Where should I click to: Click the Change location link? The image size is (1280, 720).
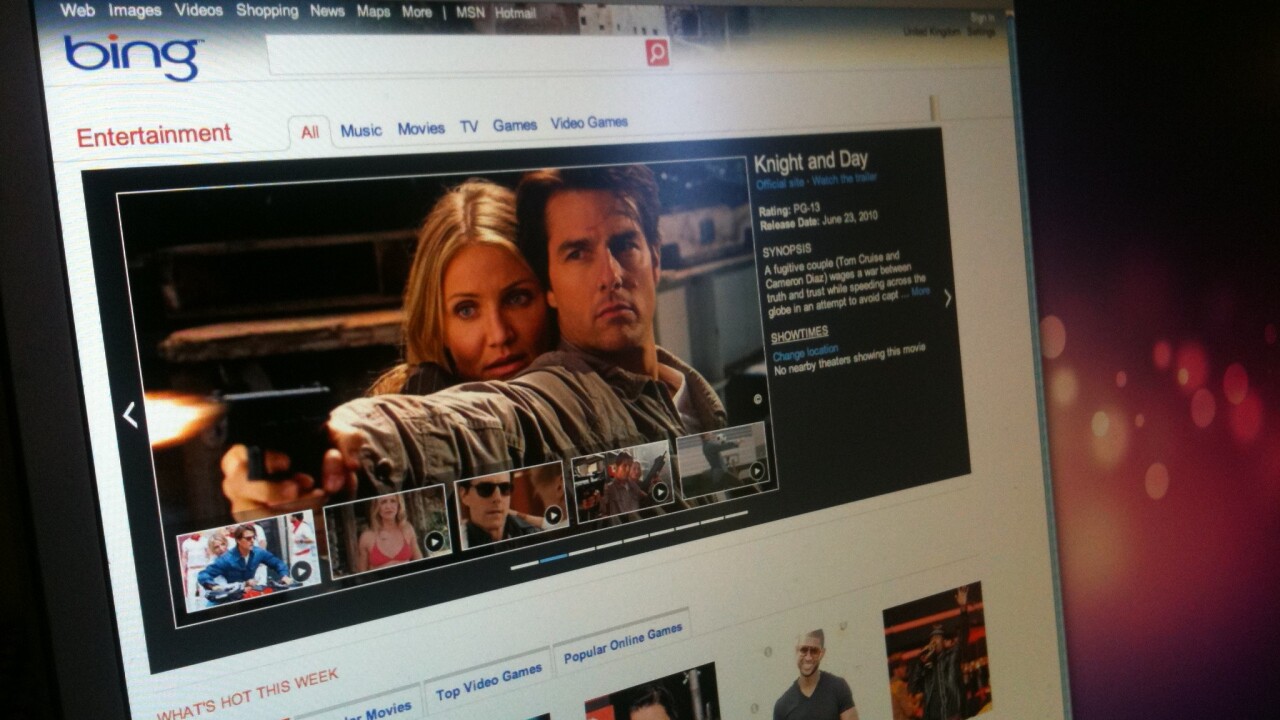[x=805, y=352]
